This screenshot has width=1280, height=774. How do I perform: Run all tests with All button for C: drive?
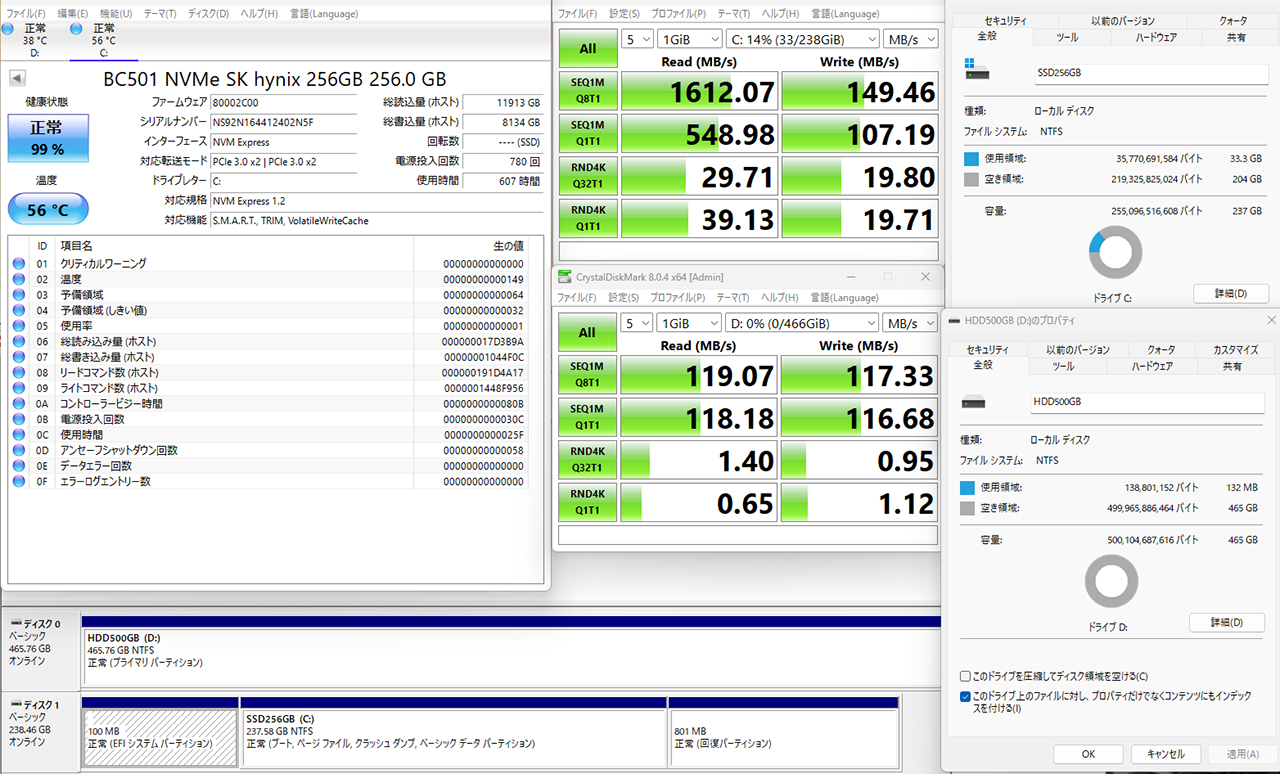587,49
